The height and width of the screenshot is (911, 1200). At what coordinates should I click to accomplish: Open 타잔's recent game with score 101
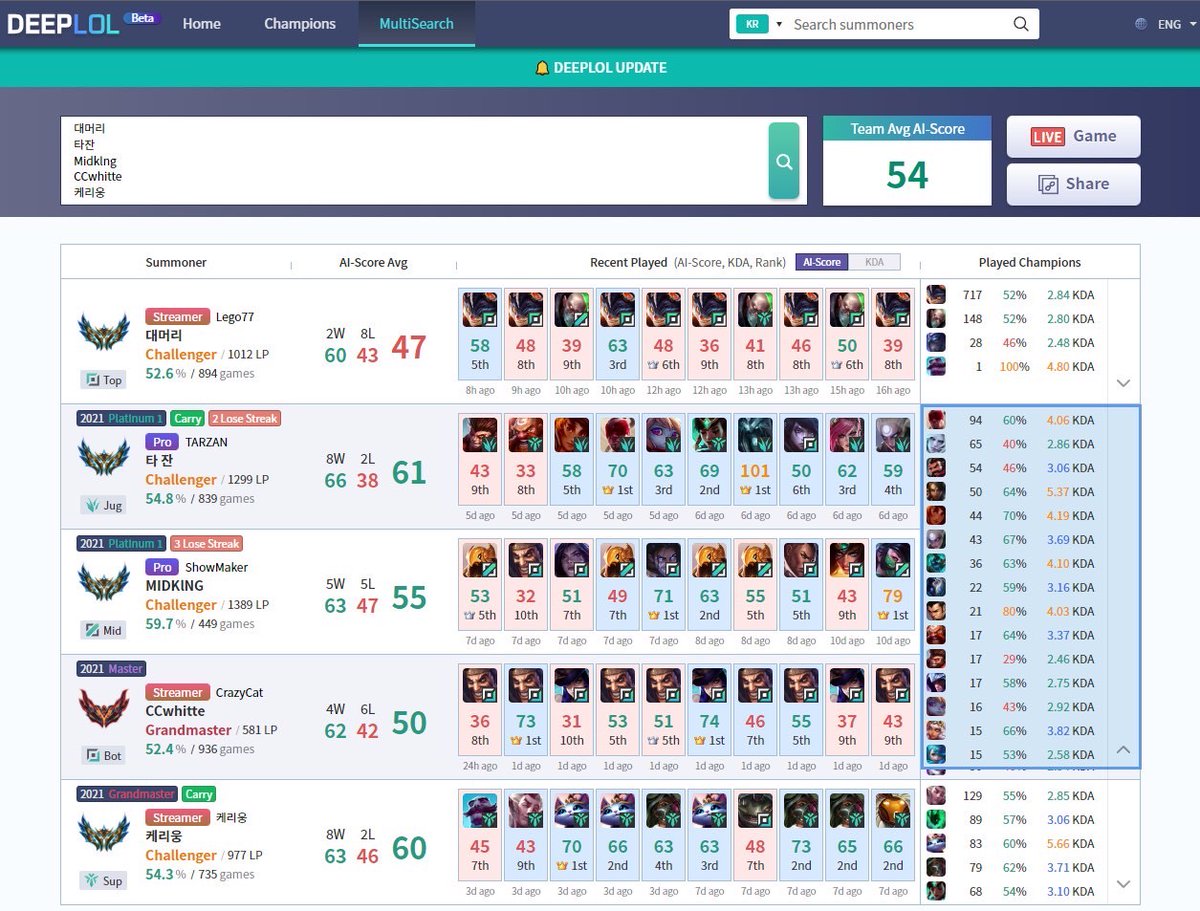[x=755, y=459]
